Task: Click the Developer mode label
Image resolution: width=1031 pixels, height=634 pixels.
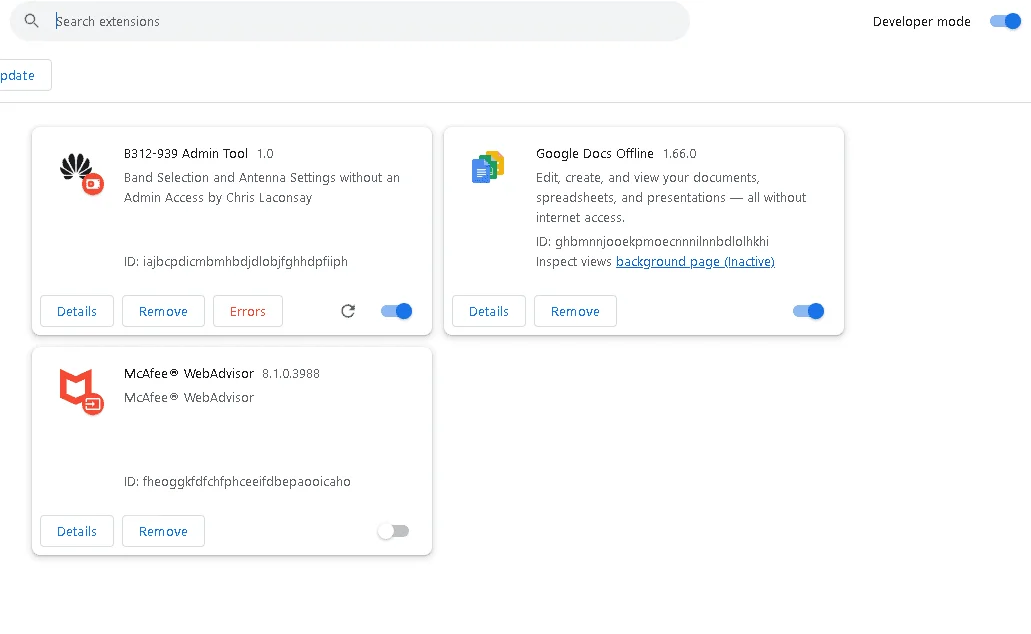Action: click(921, 21)
